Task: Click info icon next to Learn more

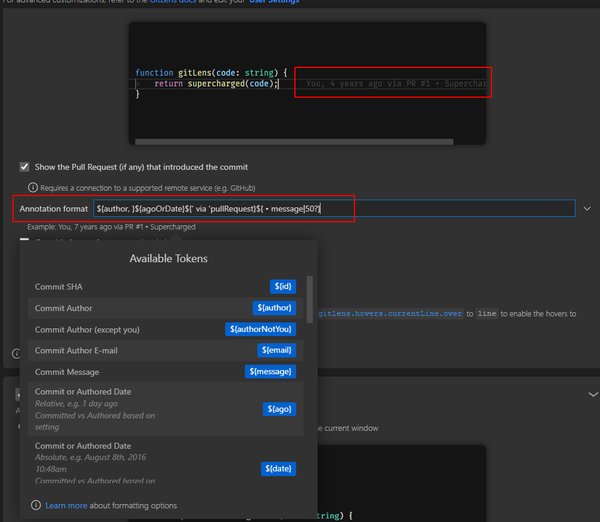Action: tap(36, 505)
